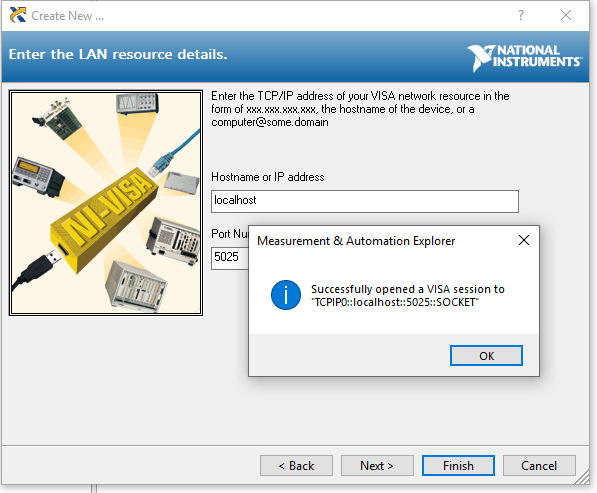Click the window resize grip corner

[x=583, y=477]
